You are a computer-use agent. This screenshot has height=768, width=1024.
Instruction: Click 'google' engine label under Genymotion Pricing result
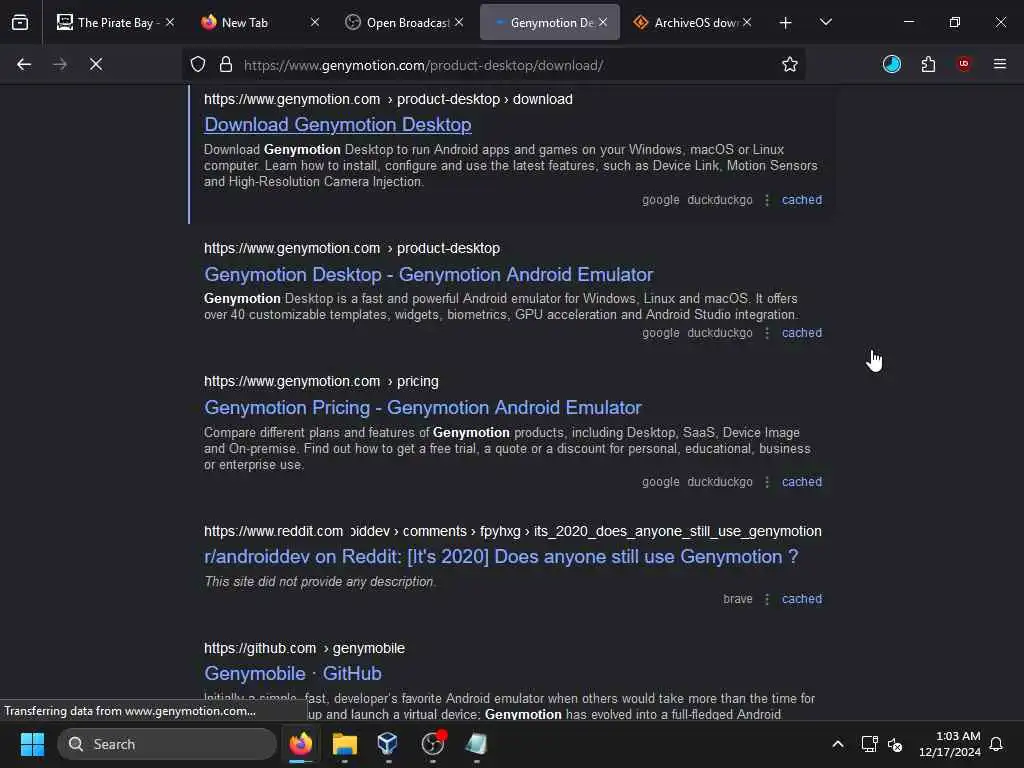pyautogui.click(x=660, y=482)
